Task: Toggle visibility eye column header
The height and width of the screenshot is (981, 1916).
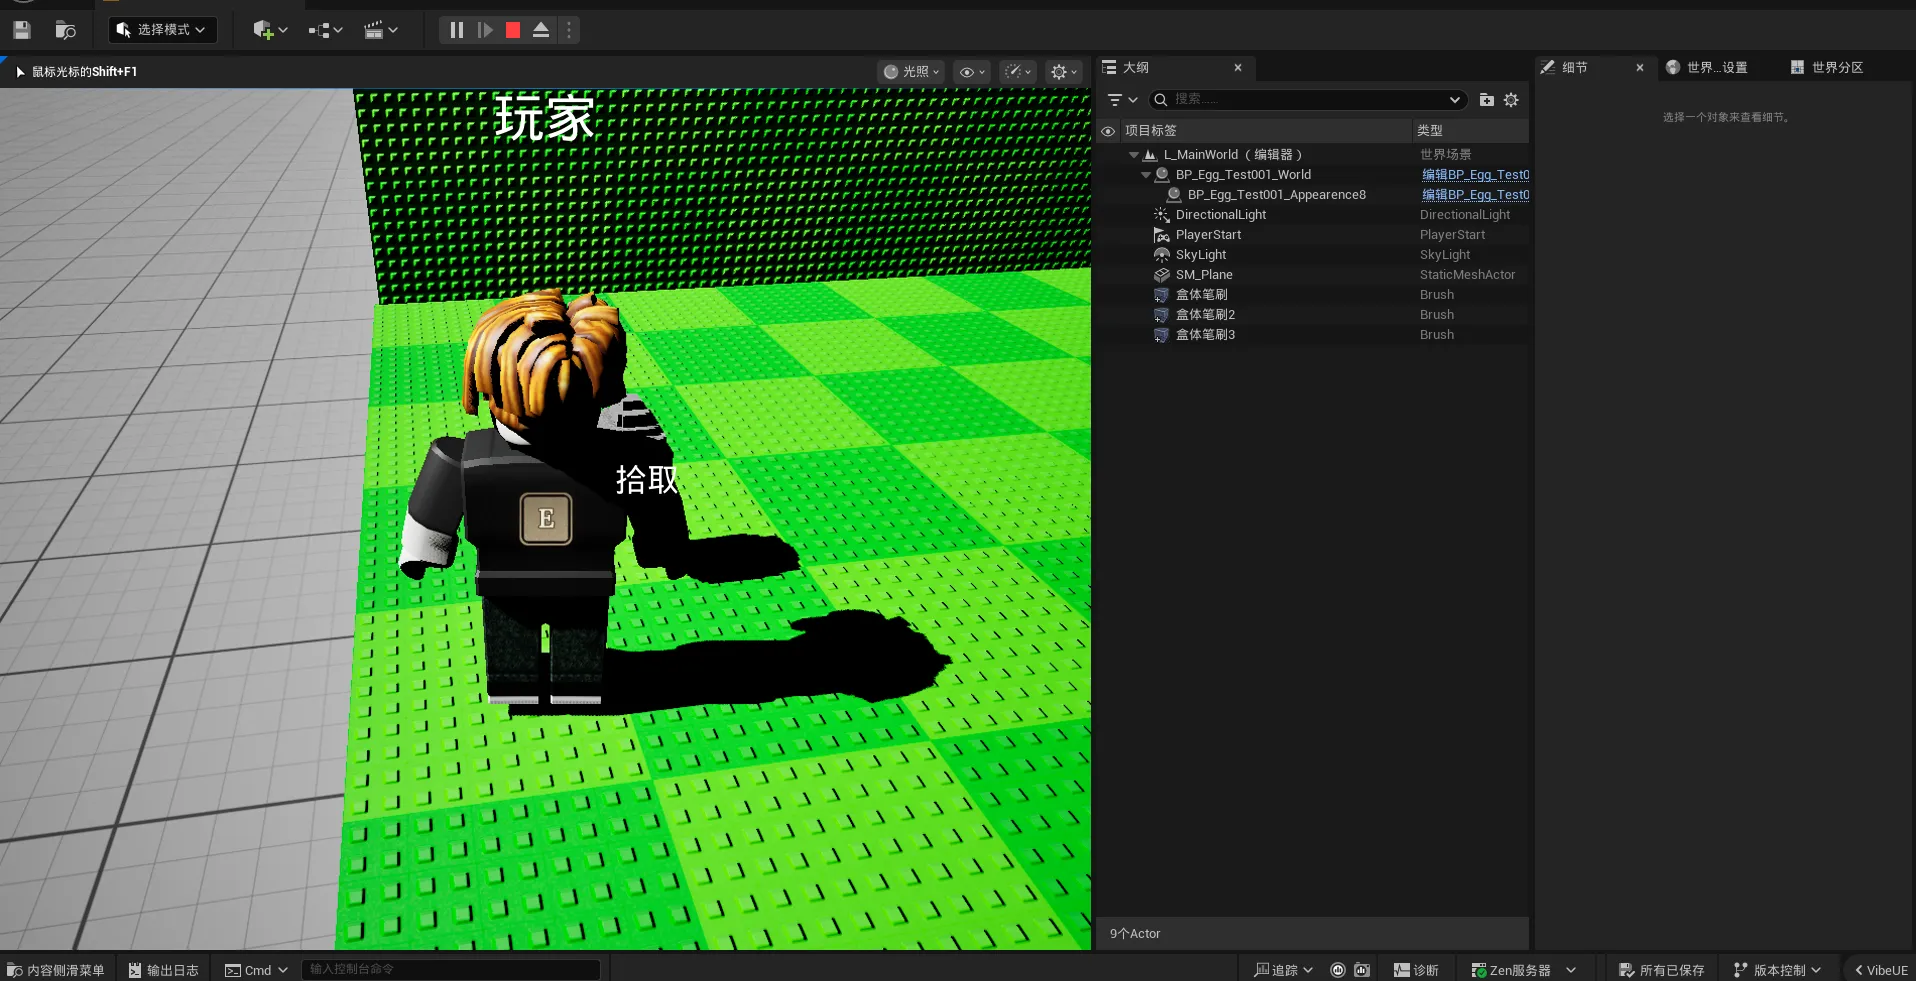Action: click(x=1108, y=131)
